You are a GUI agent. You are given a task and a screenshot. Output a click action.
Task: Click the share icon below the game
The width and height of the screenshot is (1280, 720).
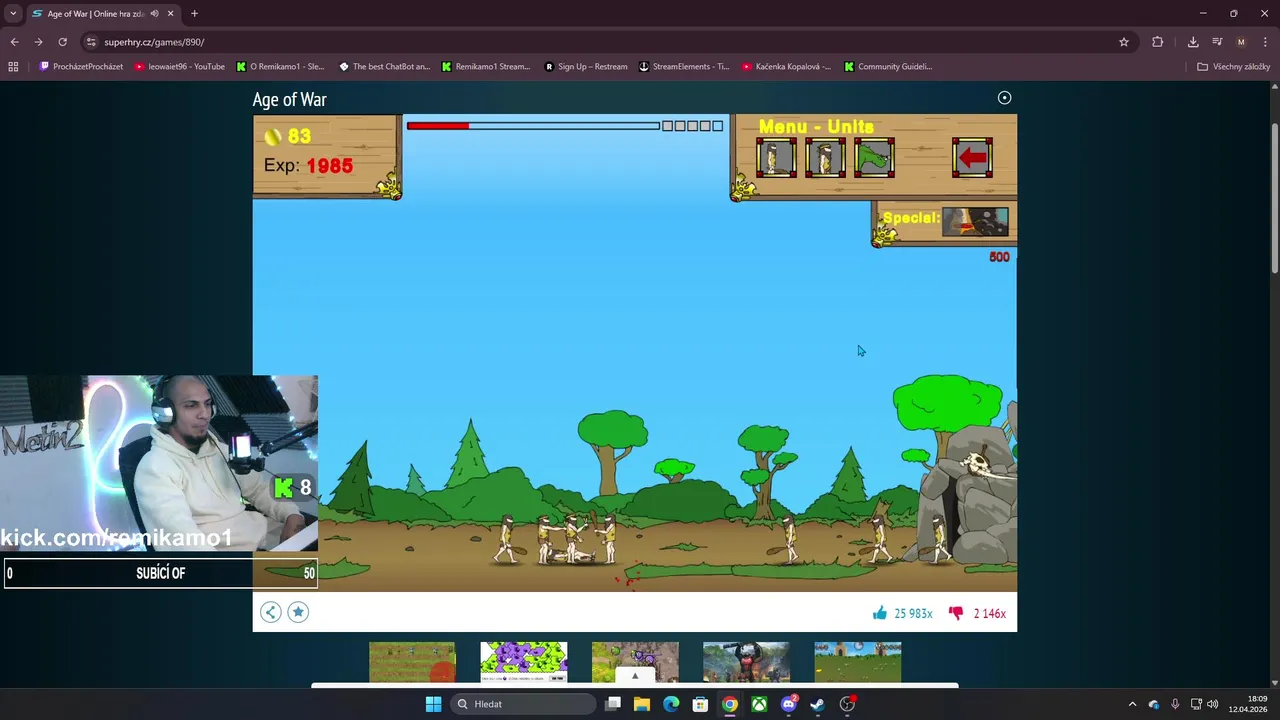(271, 612)
